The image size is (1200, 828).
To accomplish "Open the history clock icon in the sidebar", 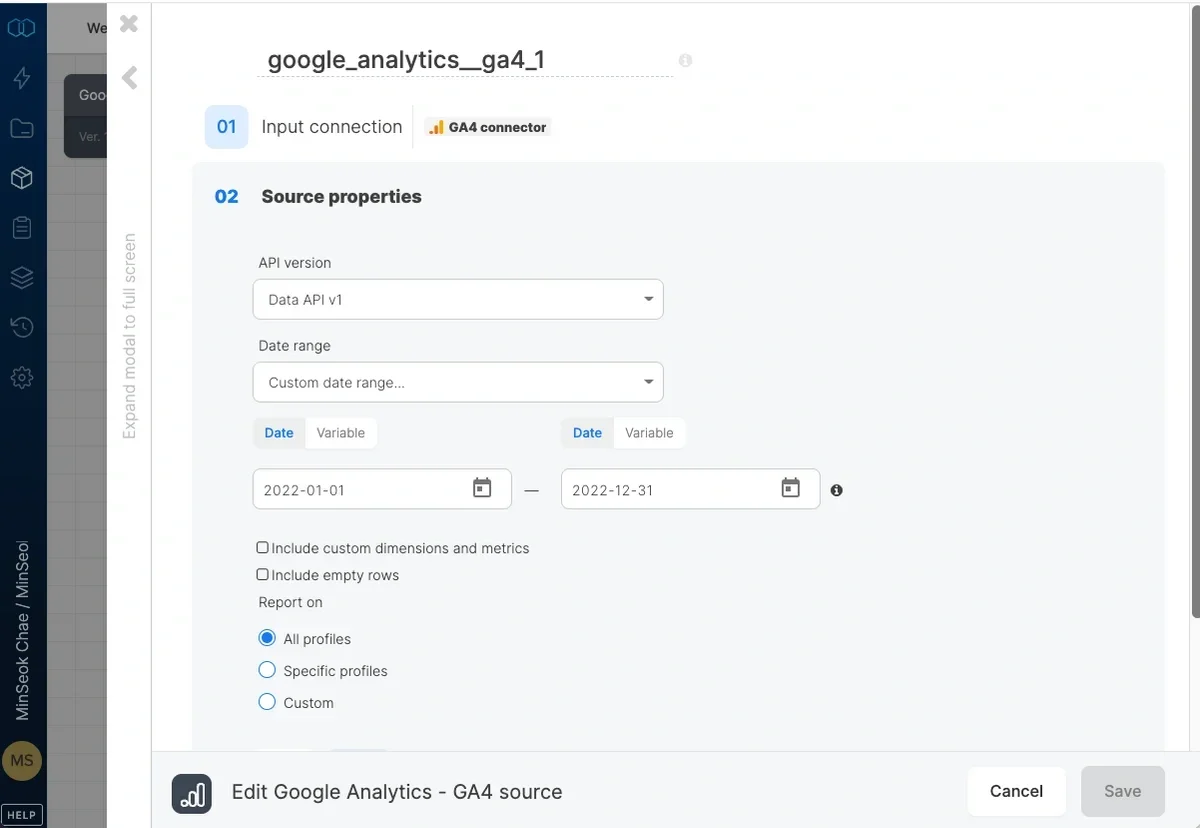I will click(x=21, y=327).
